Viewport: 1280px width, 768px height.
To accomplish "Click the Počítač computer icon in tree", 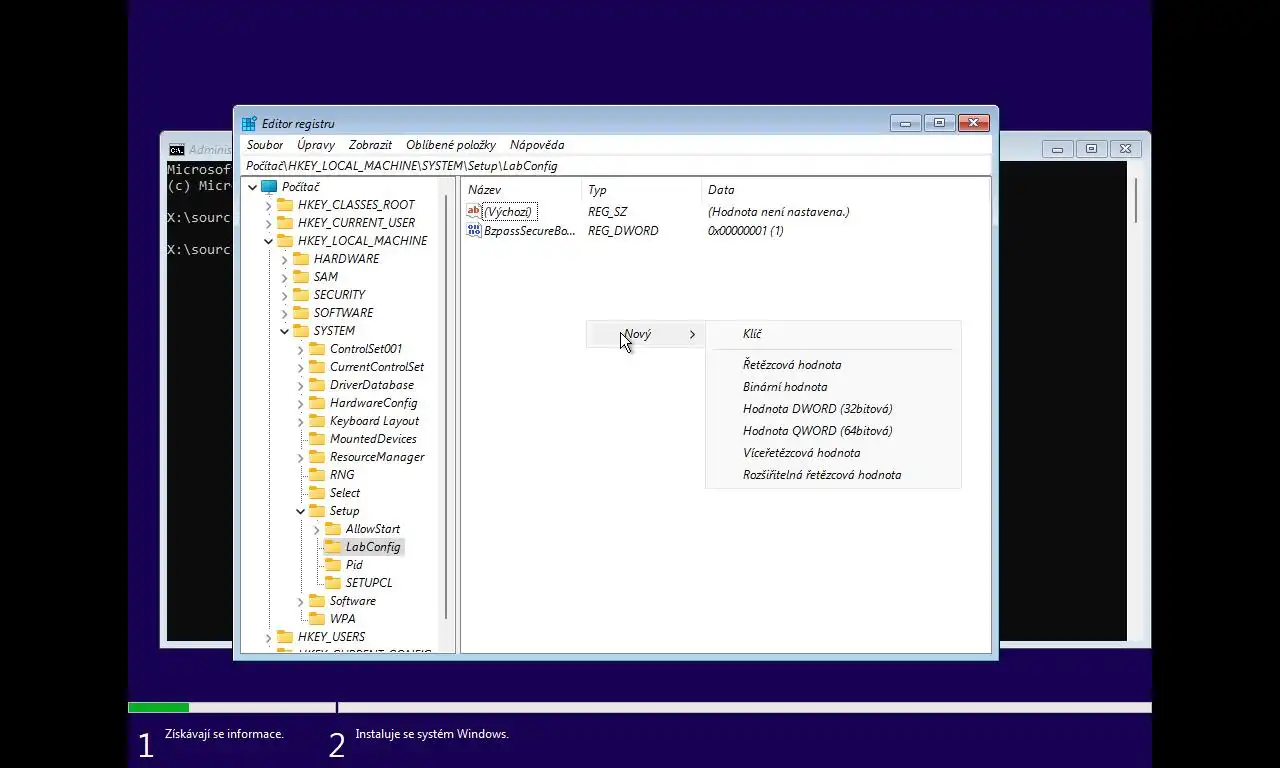I will (269, 187).
